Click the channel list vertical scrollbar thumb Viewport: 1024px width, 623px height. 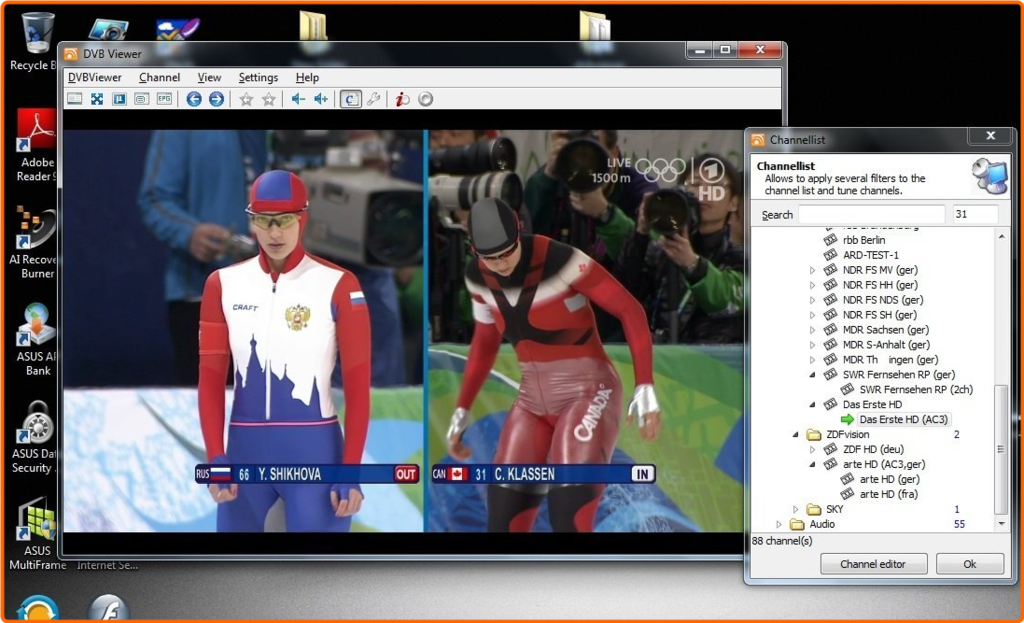[x=1000, y=450]
